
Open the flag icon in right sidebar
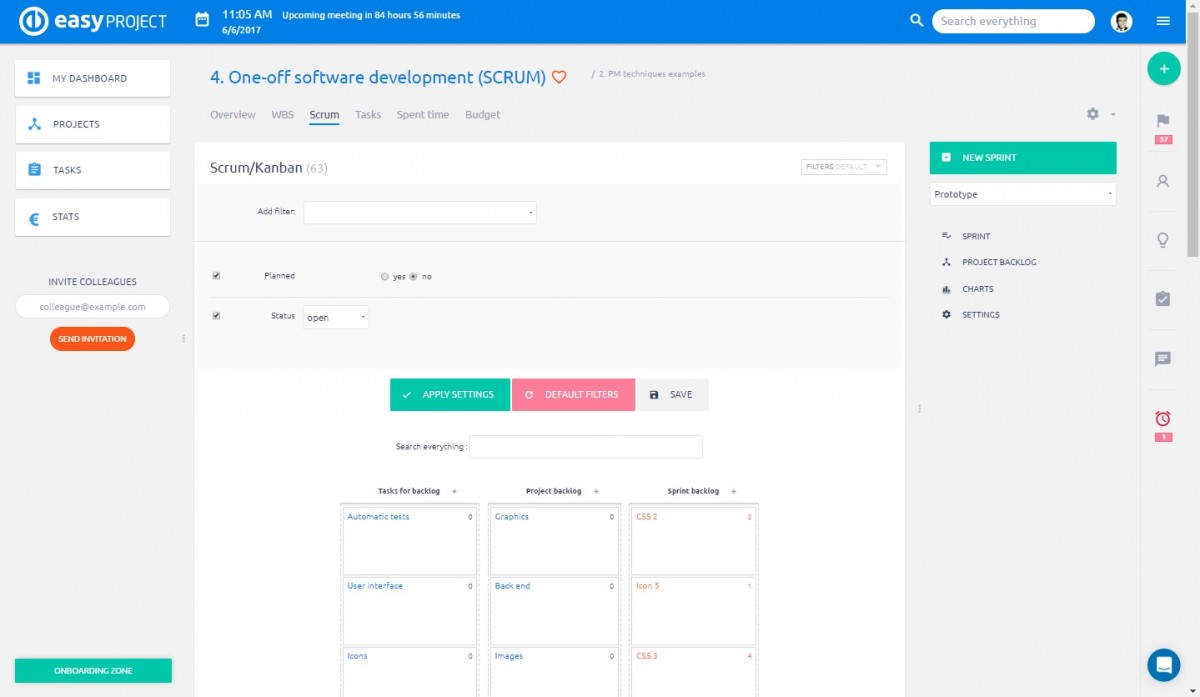click(1162, 121)
